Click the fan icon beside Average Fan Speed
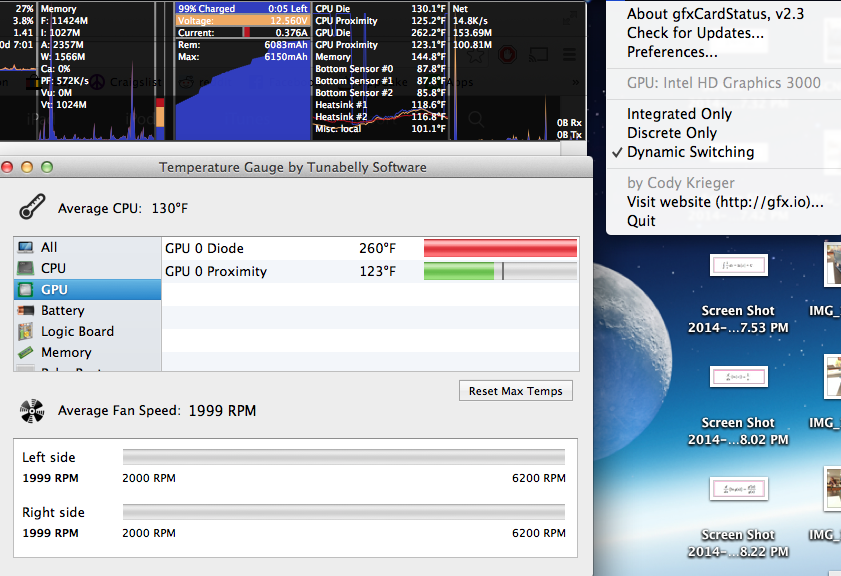This screenshot has height=576, width=841. [32, 411]
